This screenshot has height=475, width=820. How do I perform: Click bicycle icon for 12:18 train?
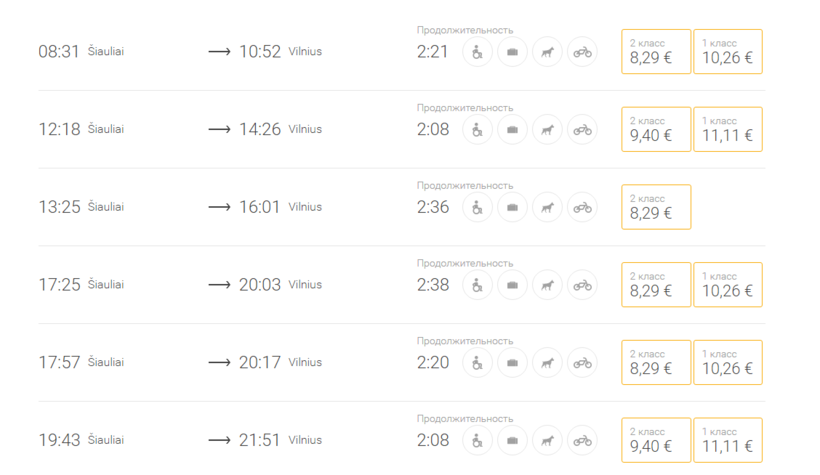click(x=582, y=130)
